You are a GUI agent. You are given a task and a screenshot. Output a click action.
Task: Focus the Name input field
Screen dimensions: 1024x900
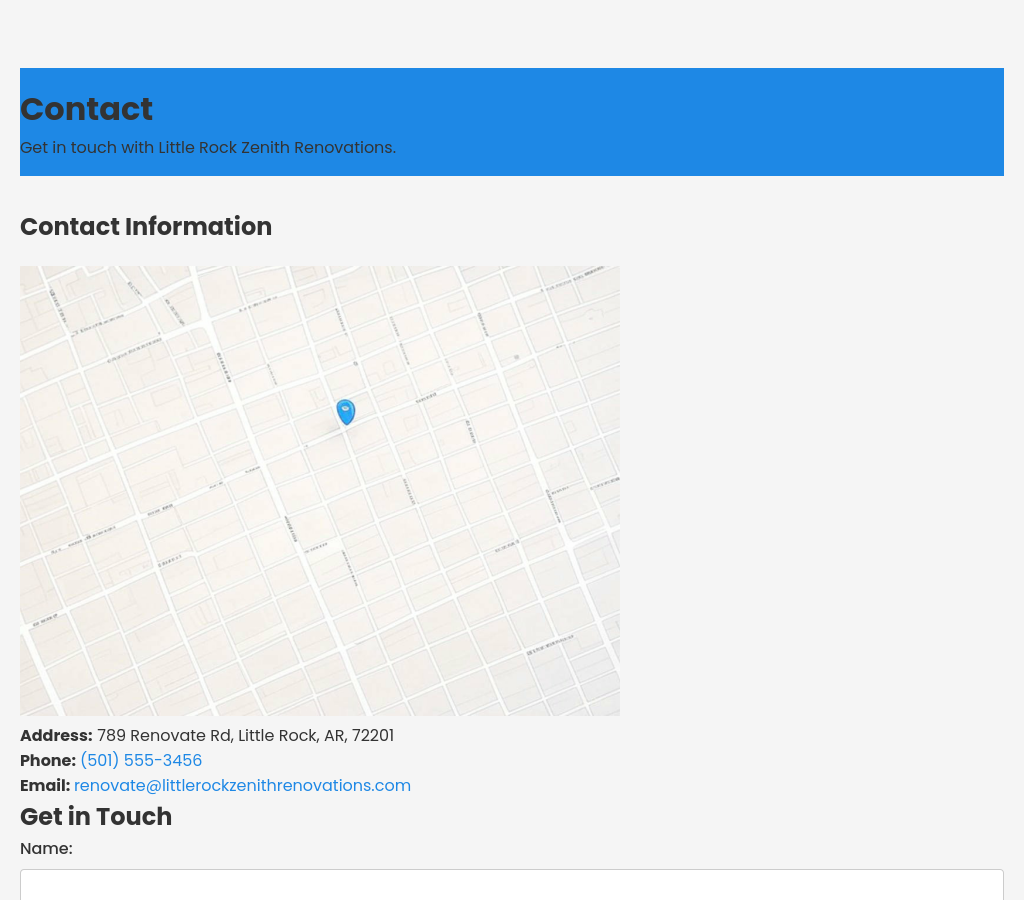(511, 884)
